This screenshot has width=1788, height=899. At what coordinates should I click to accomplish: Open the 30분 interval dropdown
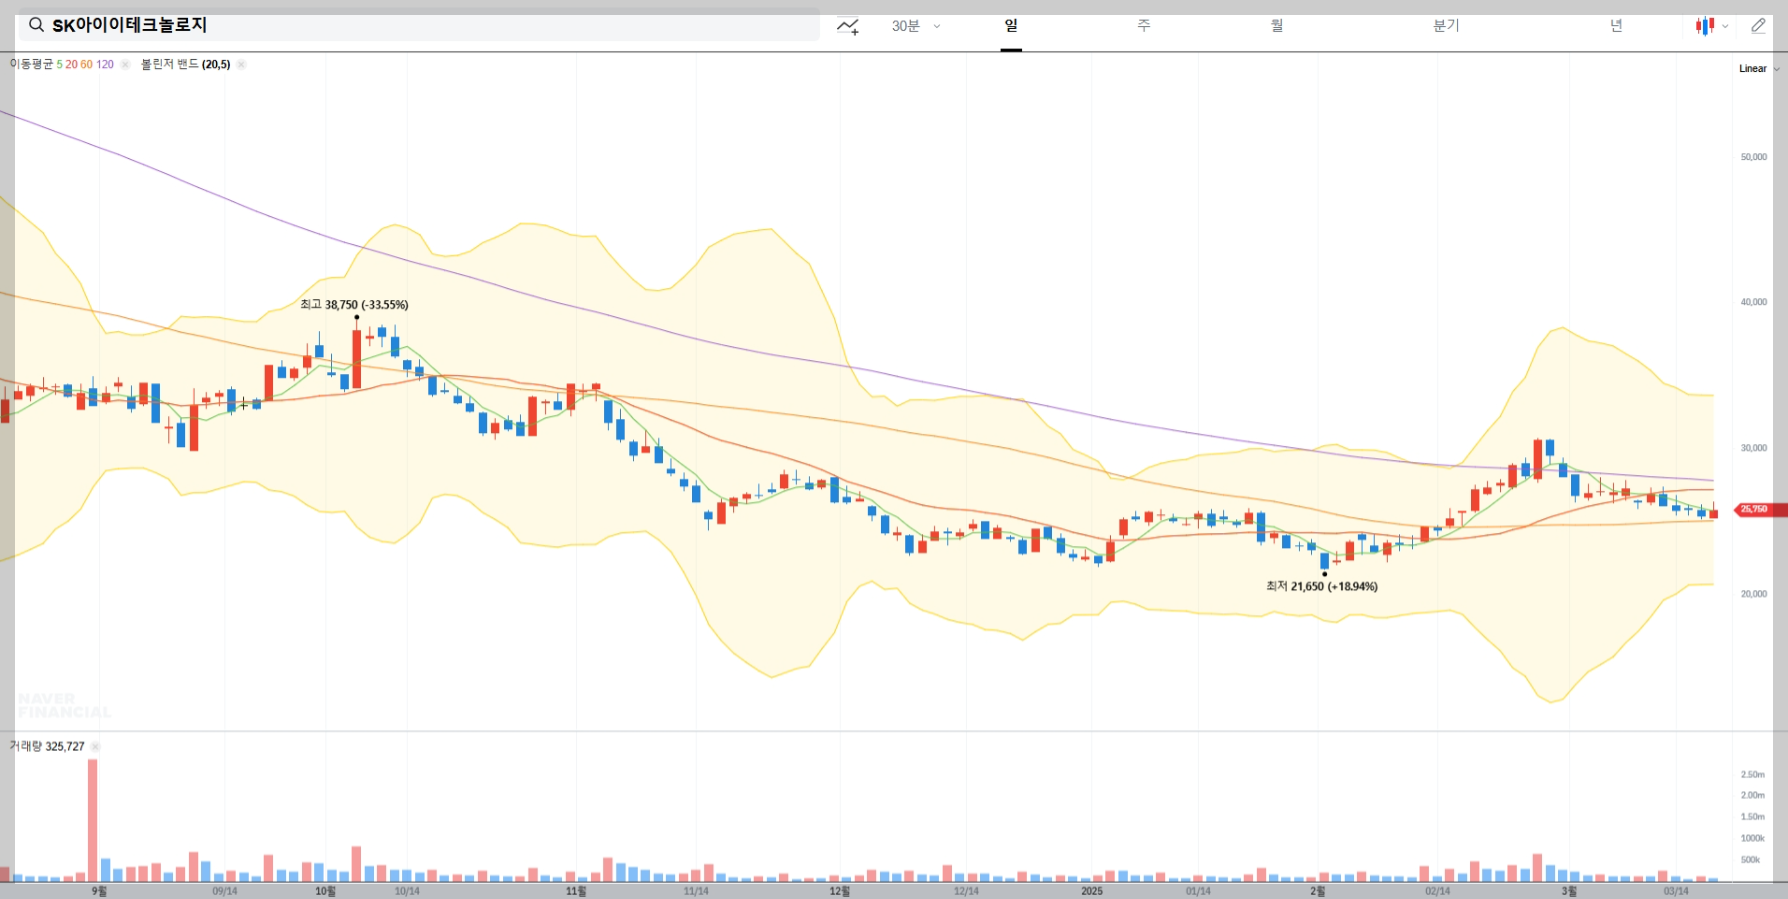(916, 26)
